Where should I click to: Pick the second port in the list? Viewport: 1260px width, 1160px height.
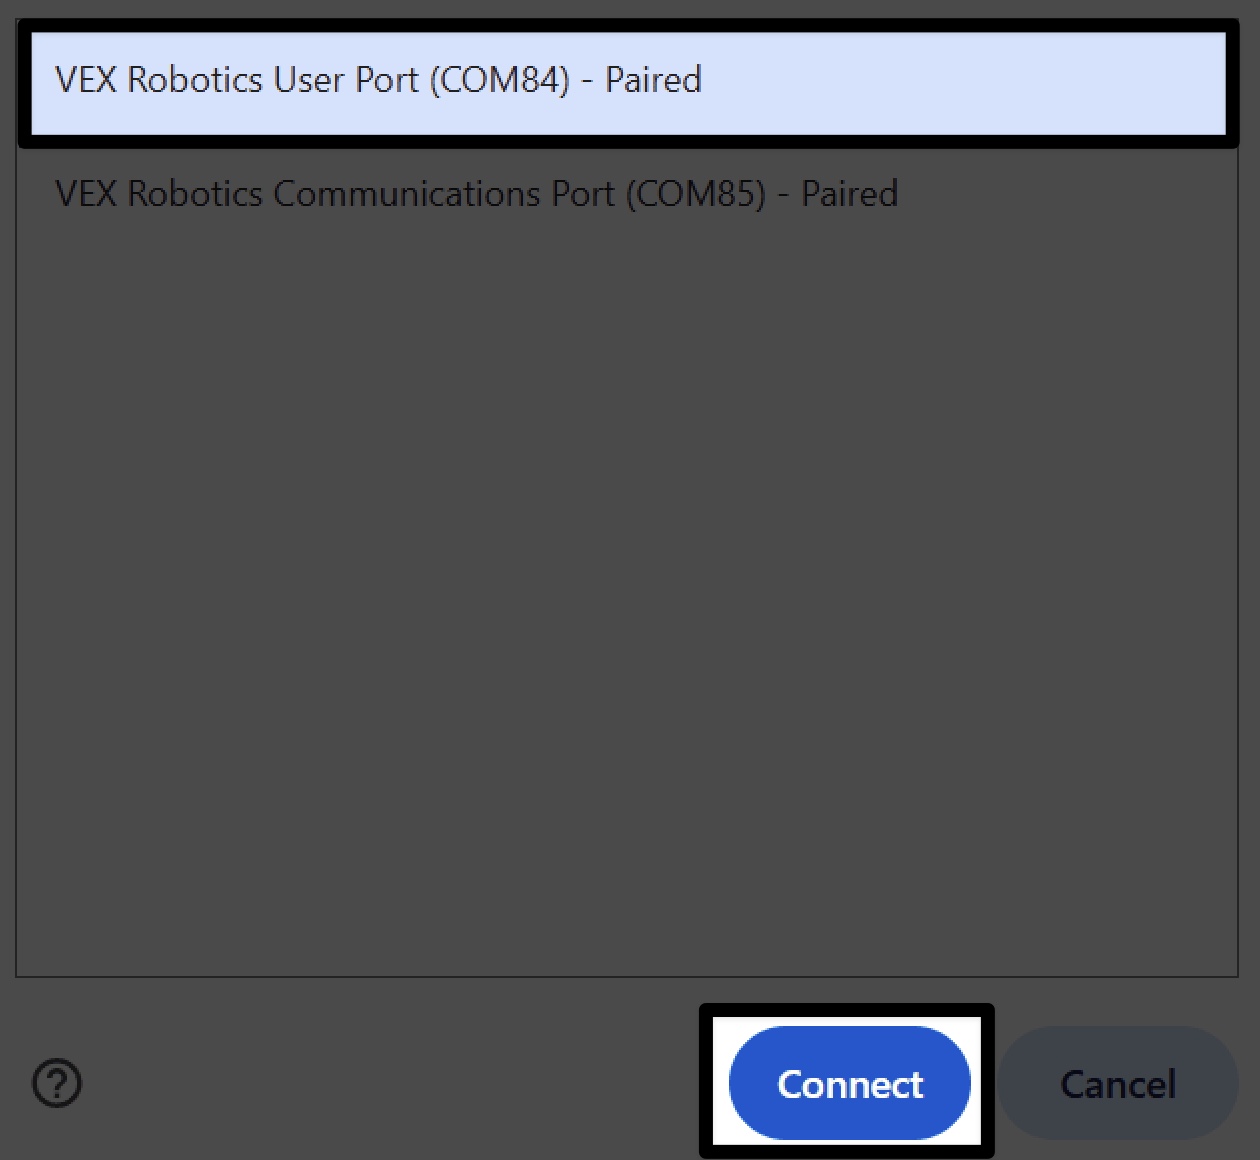pos(476,193)
